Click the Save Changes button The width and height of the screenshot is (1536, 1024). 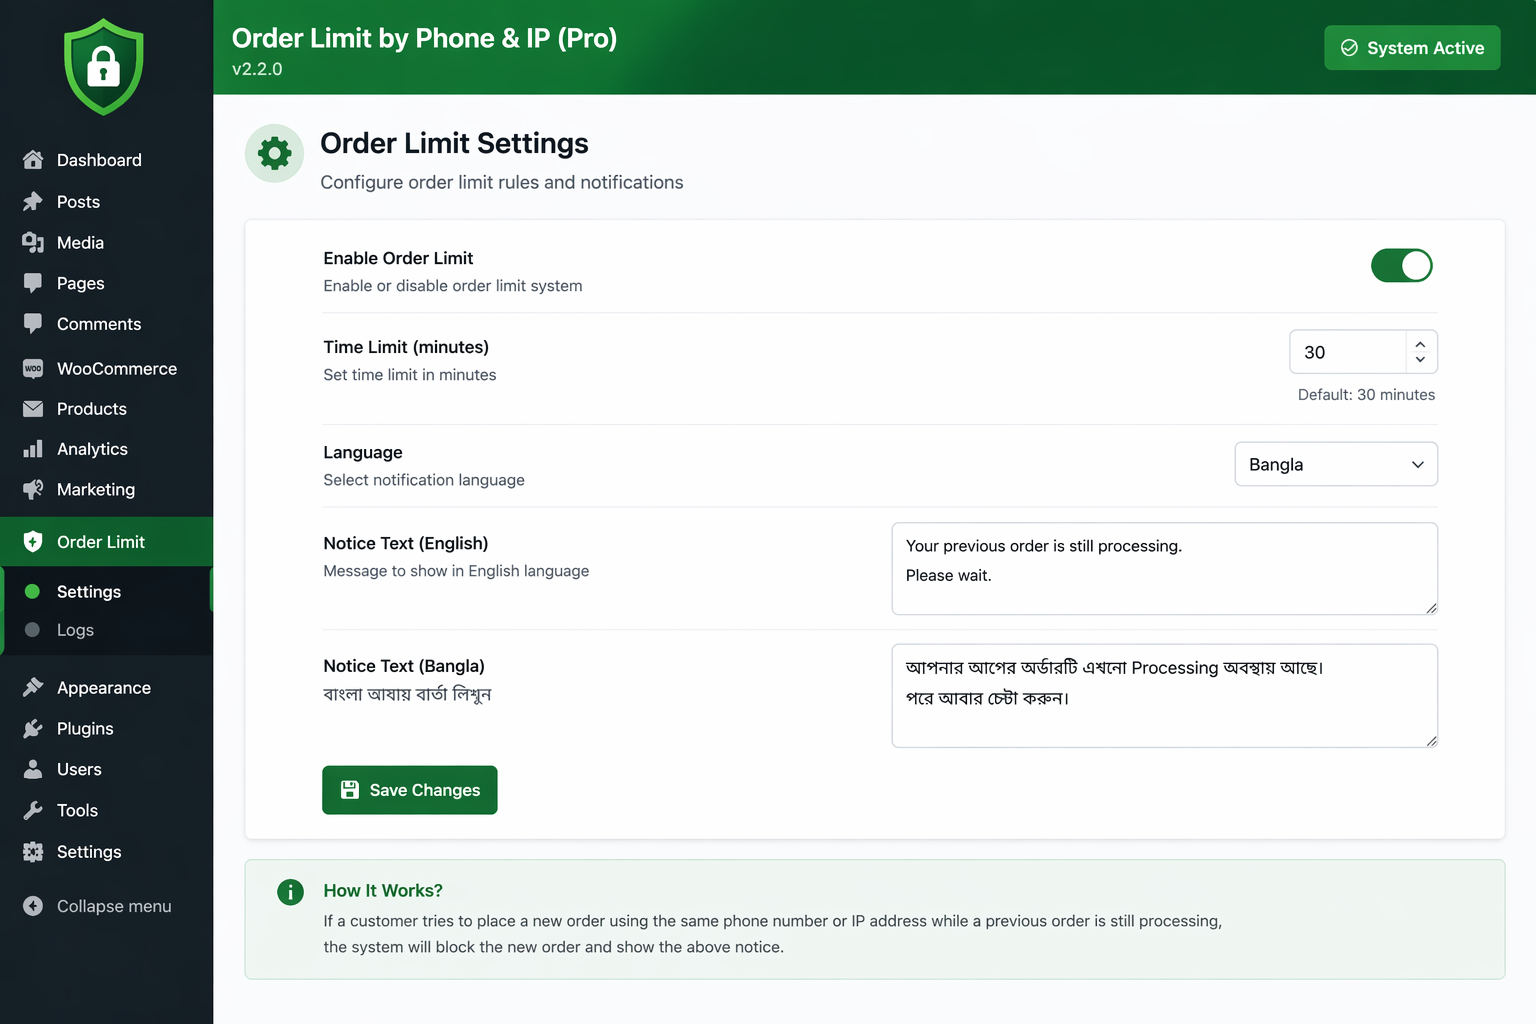coord(410,790)
